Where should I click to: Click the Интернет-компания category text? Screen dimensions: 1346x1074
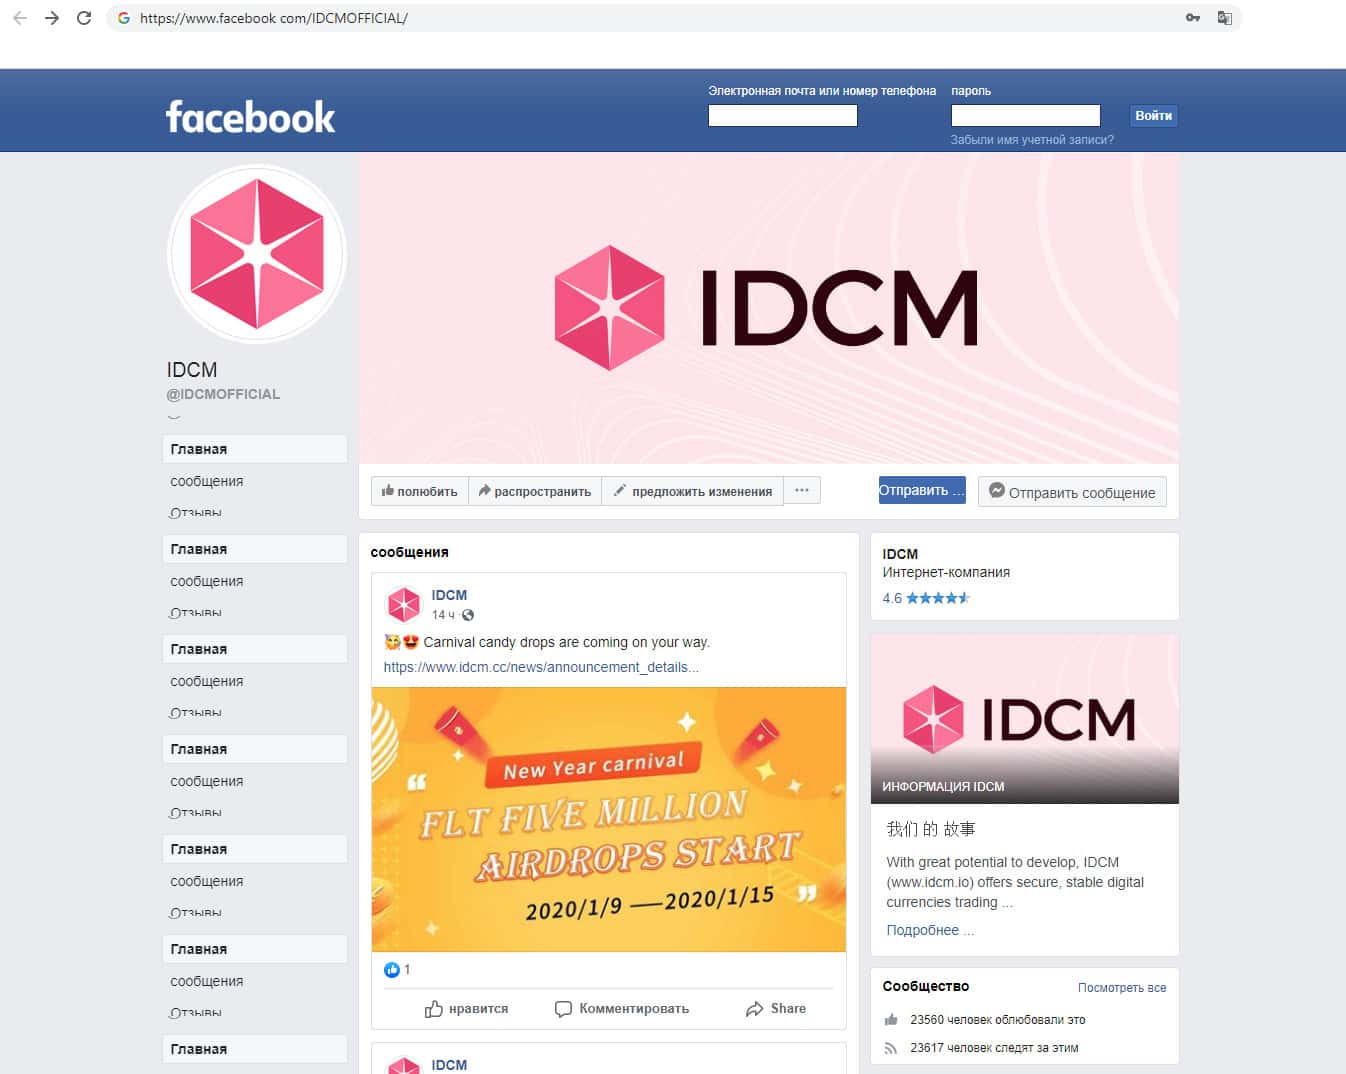click(x=946, y=572)
